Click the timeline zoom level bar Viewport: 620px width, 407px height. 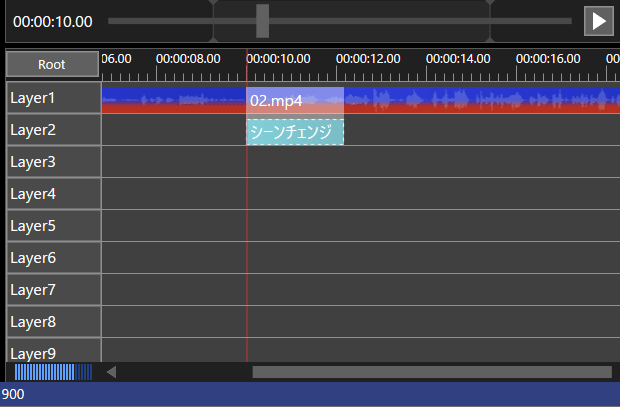point(52,372)
